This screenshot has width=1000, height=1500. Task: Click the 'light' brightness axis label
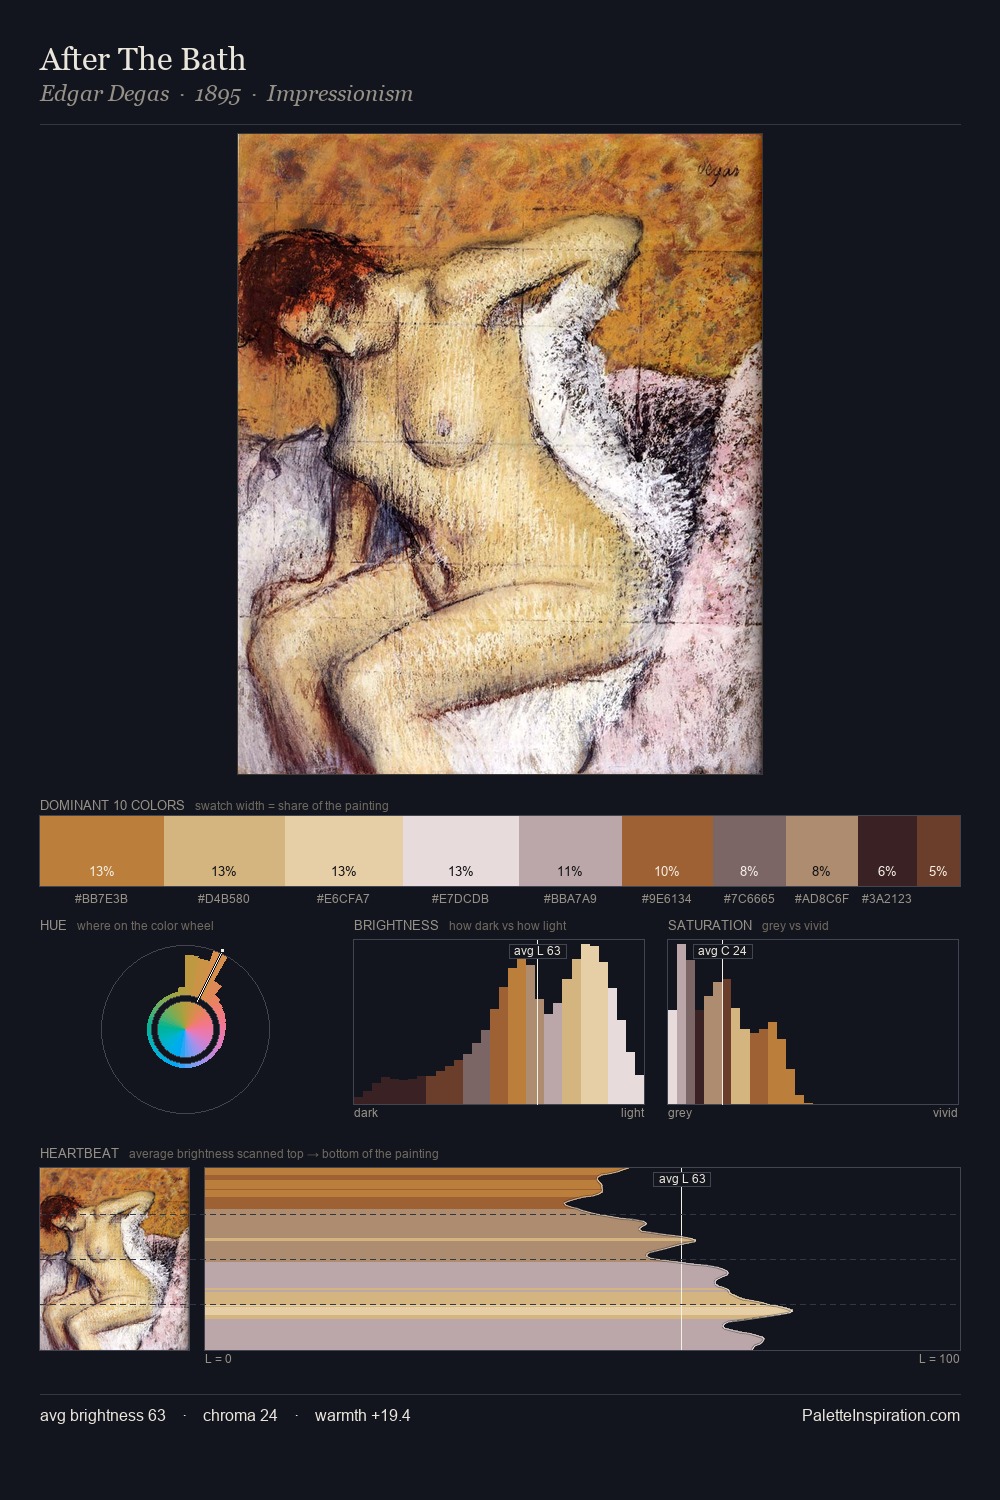[x=632, y=1113]
